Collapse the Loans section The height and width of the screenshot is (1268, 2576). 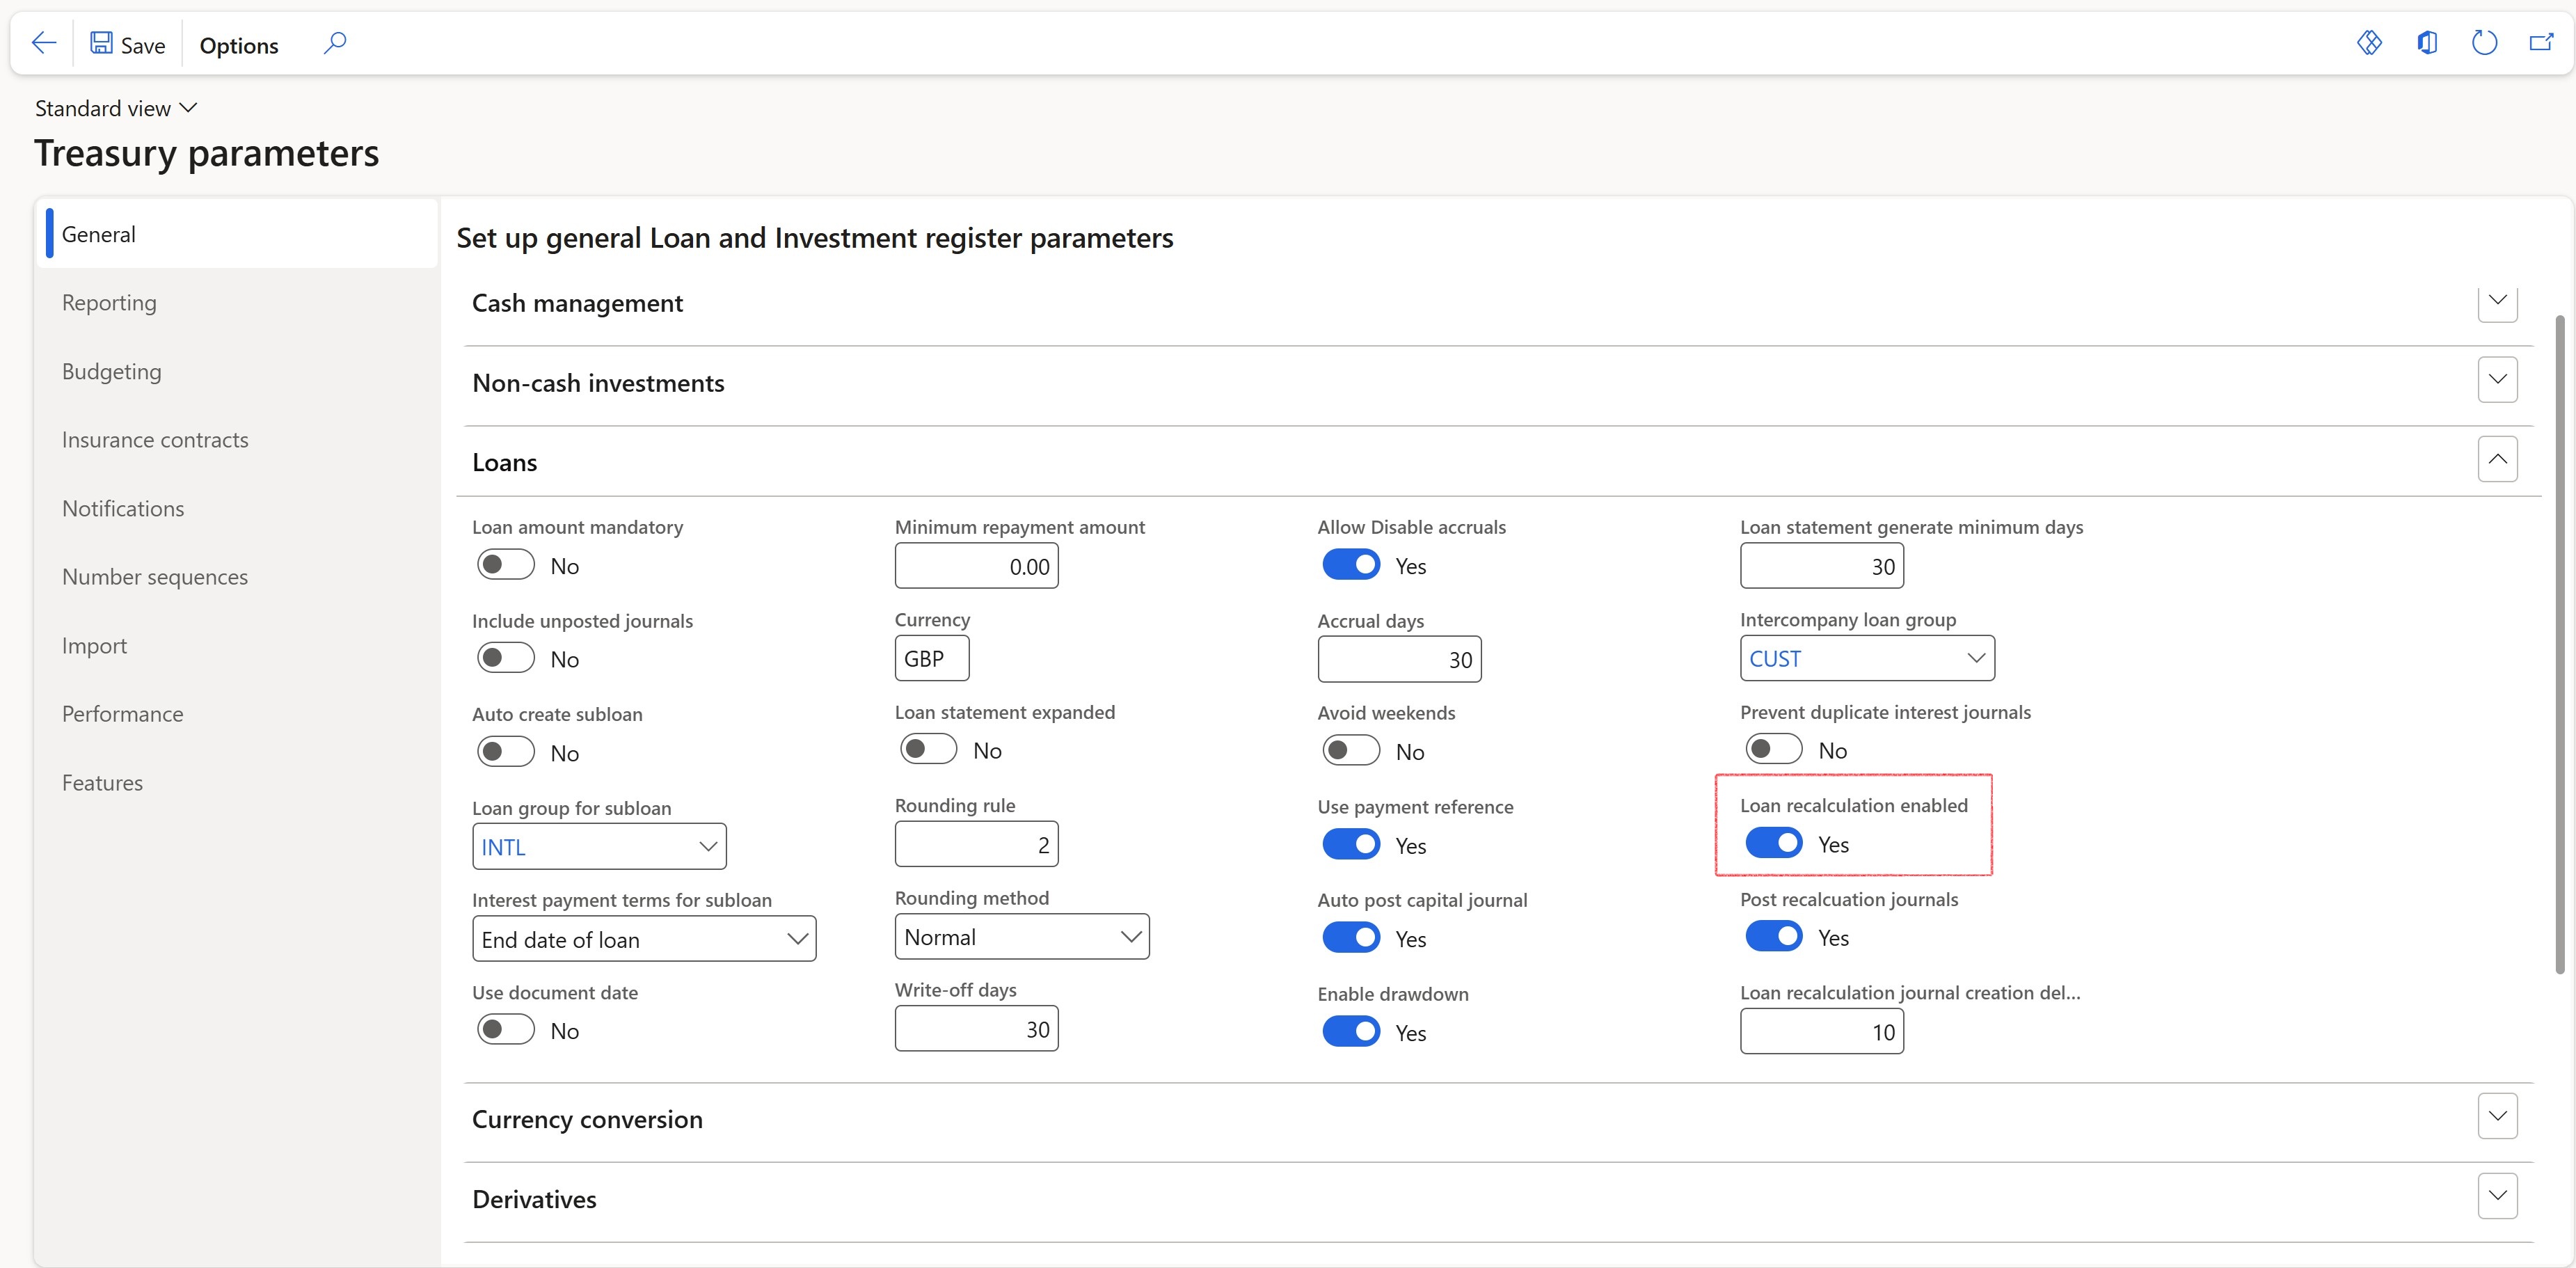(x=2497, y=459)
